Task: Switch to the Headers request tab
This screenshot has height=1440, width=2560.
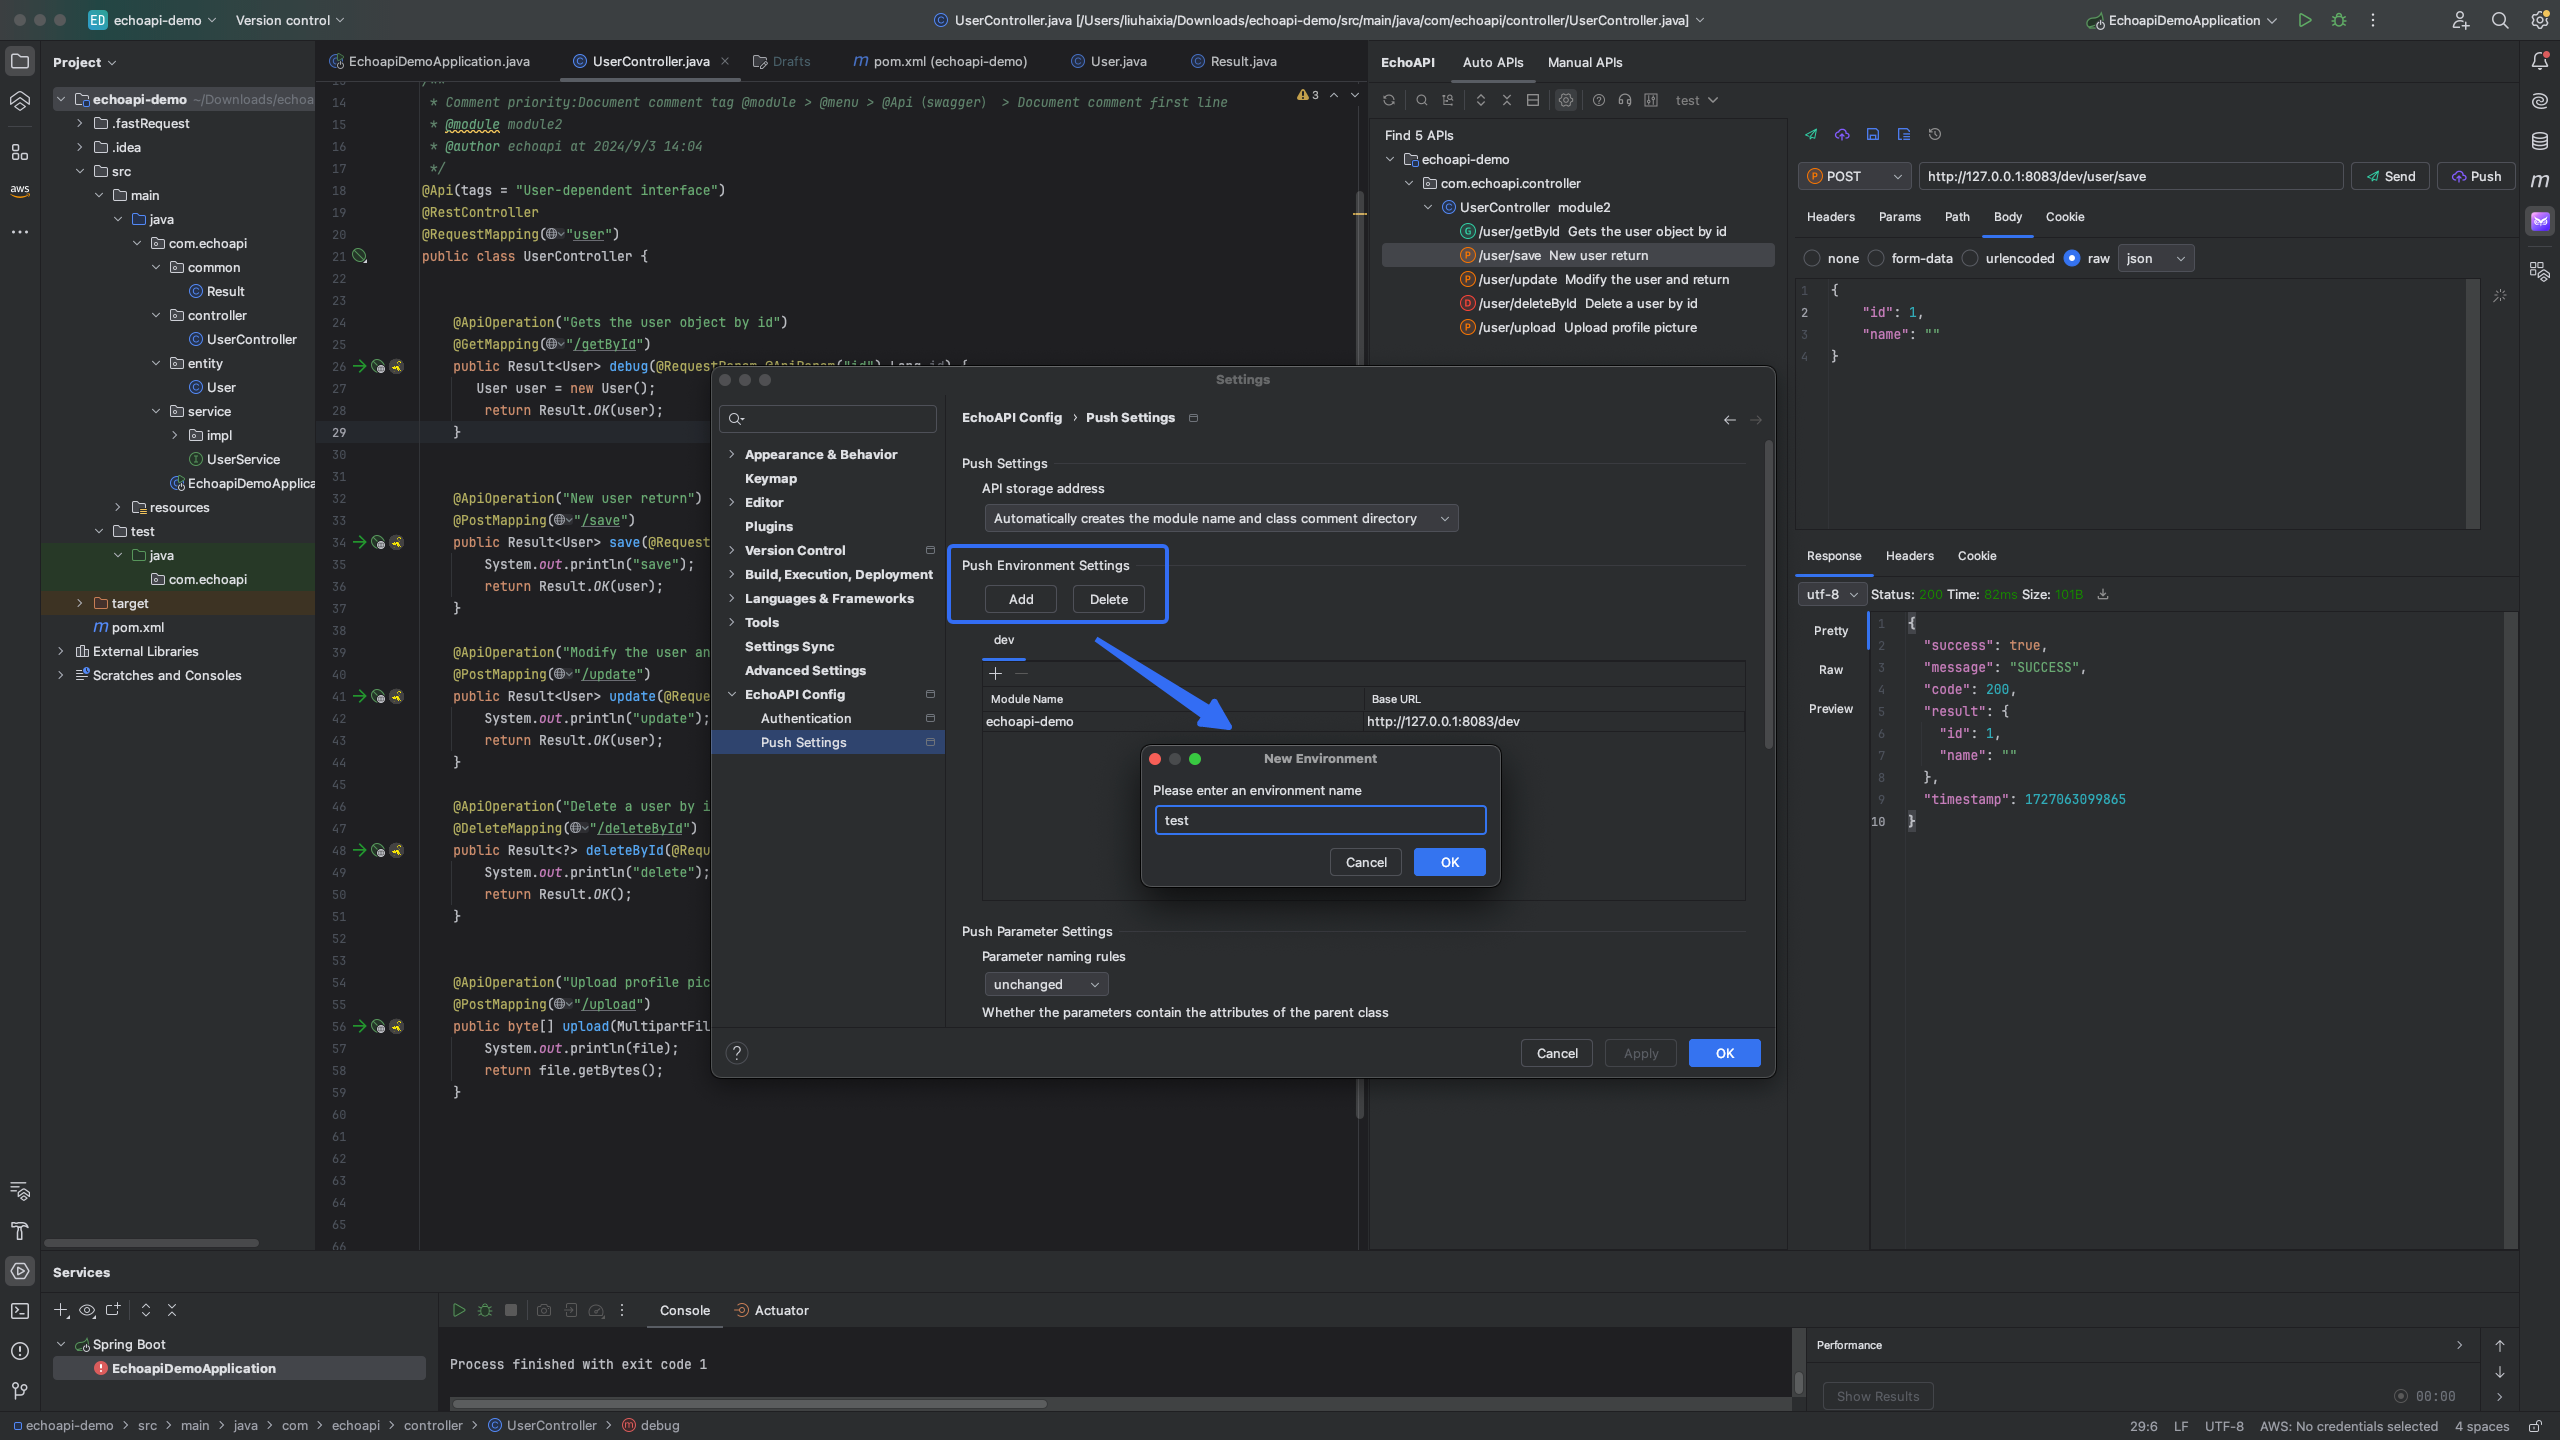Action: 1830,217
